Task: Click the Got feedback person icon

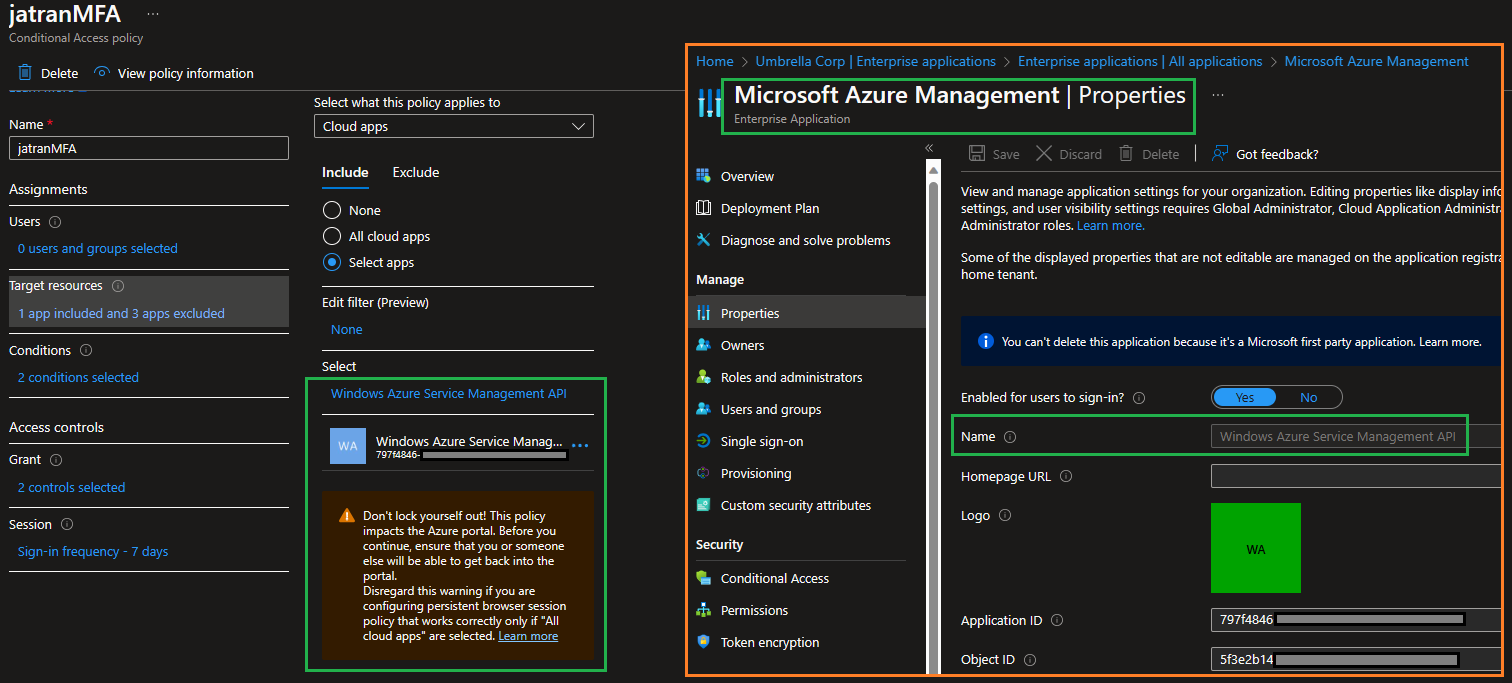Action: click(x=1219, y=154)
